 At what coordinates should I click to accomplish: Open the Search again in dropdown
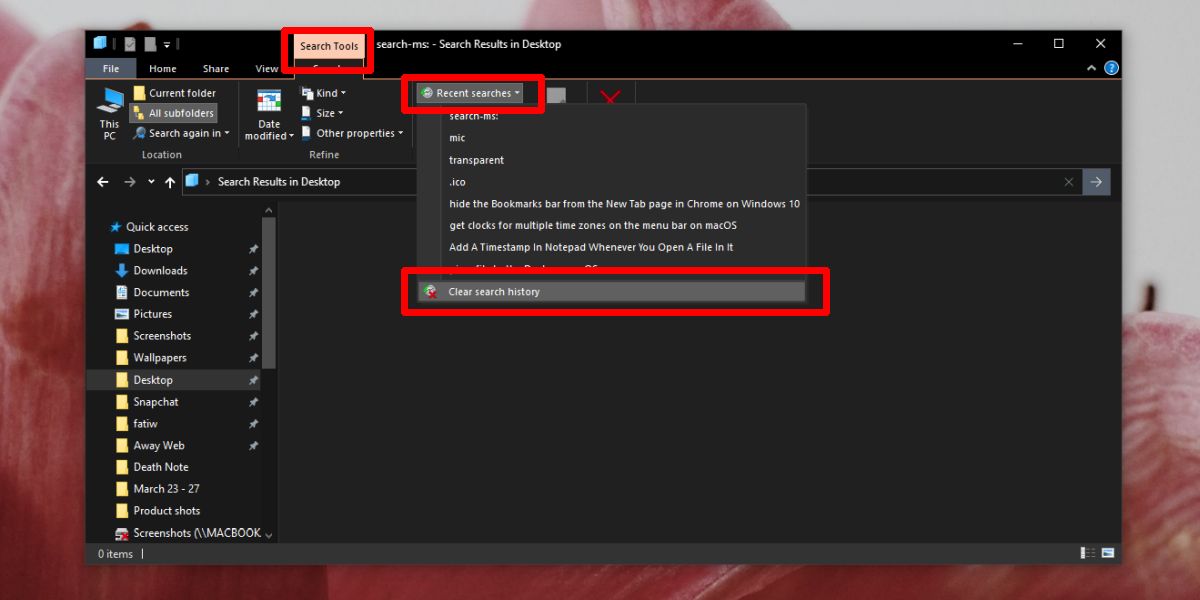(181, 133)
